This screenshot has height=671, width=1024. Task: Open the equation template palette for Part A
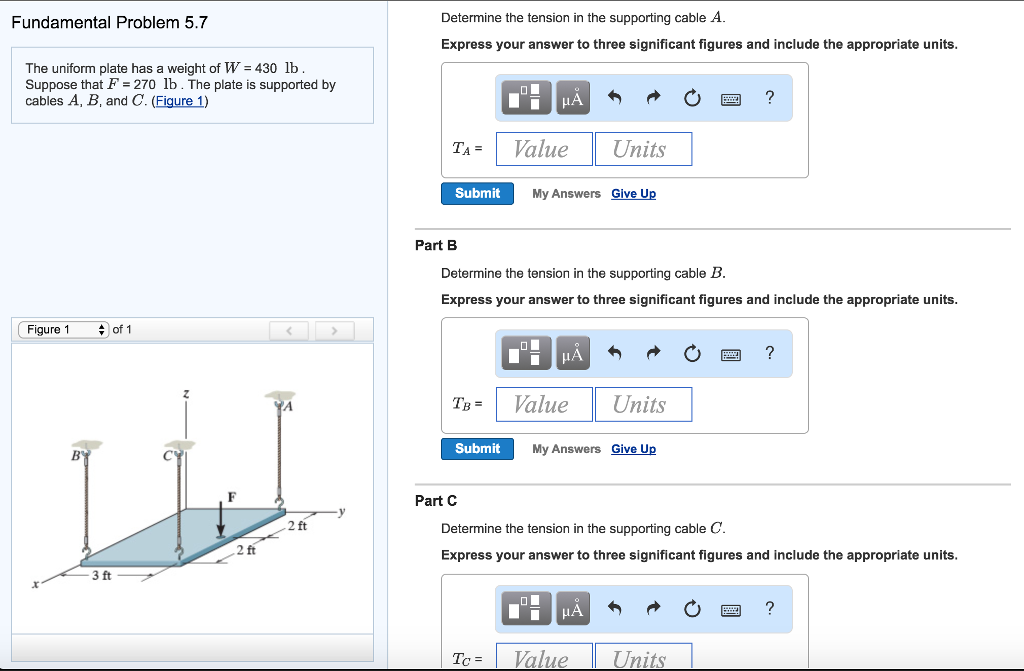[525, 97]
